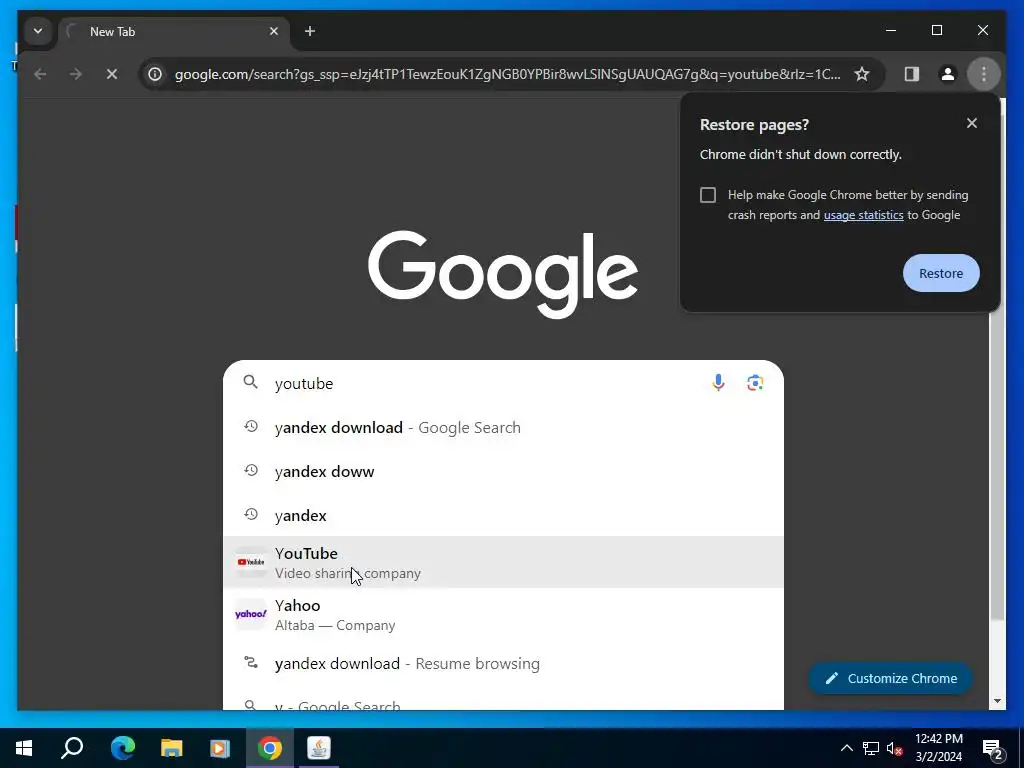Screen dimensions: 1024x768
Task: Click the page vertical scrollbar
Action: point(997,366)
